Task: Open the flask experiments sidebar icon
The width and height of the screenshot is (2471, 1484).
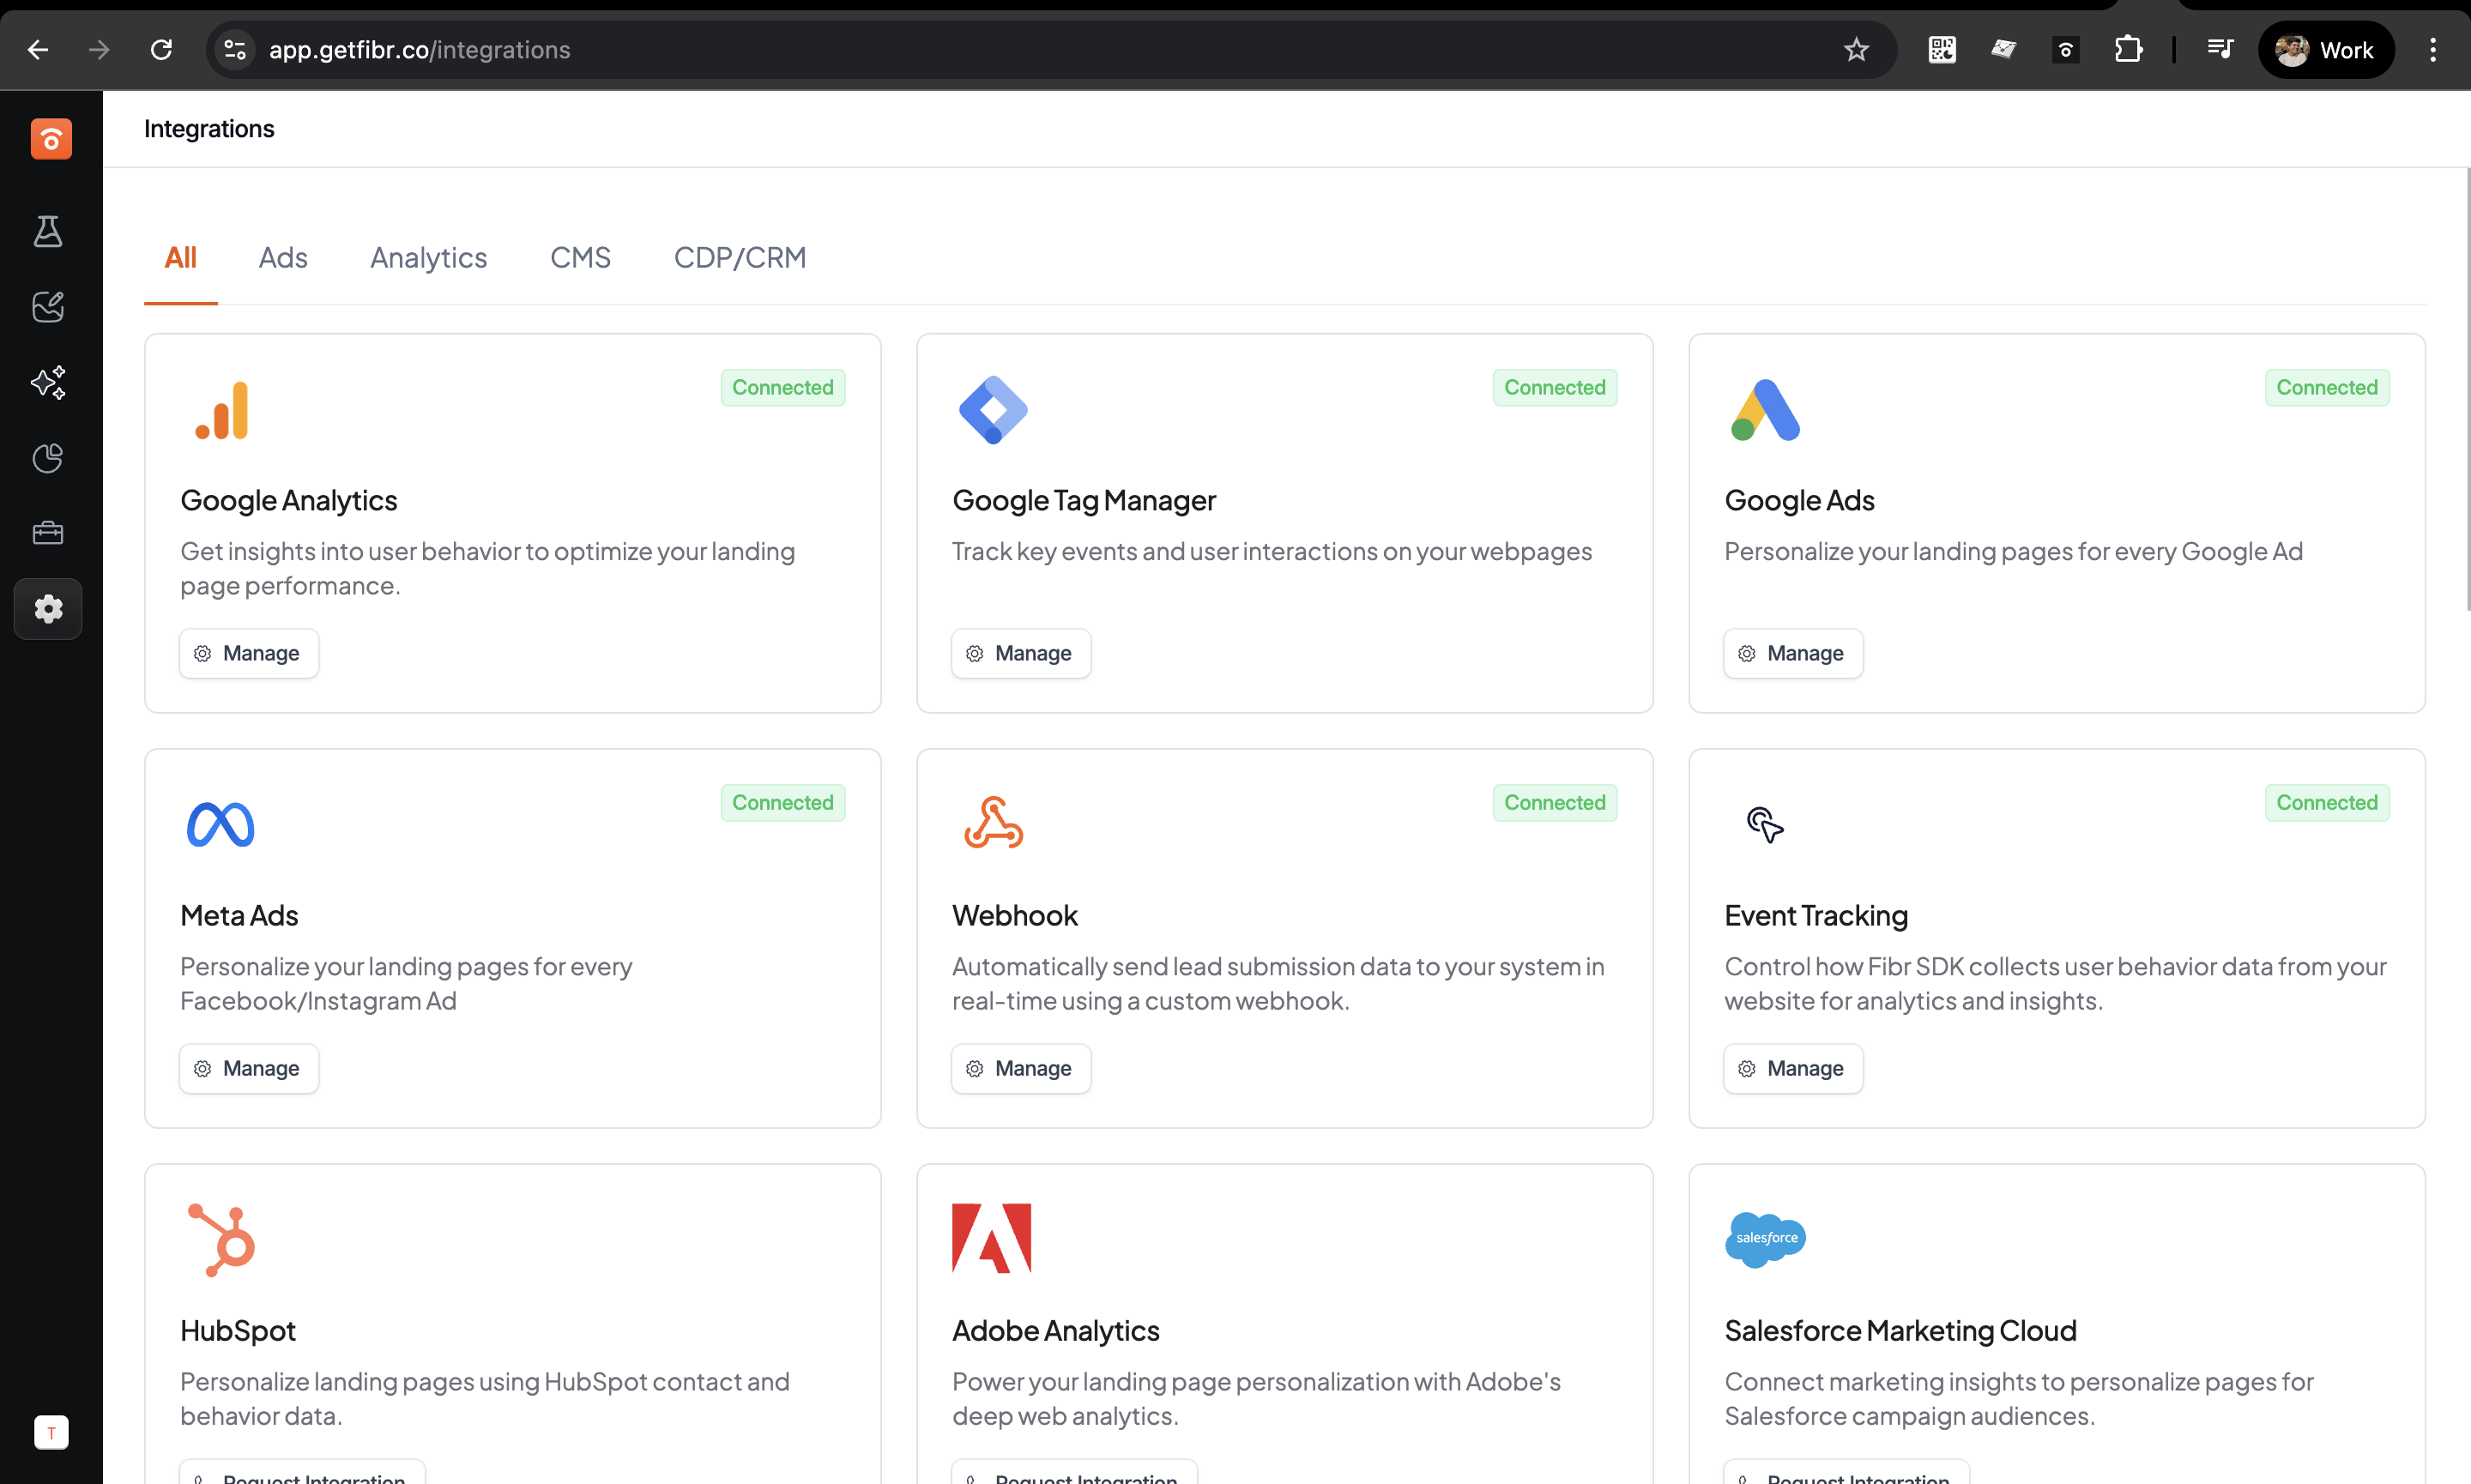Action: [x=48, y=231]
